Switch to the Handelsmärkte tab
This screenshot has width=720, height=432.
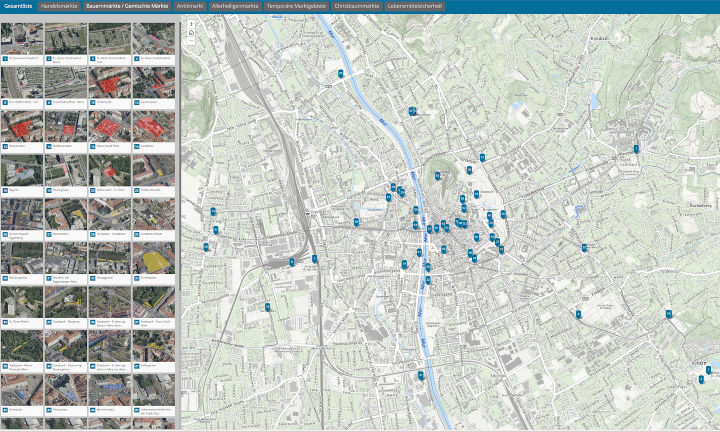59,6
